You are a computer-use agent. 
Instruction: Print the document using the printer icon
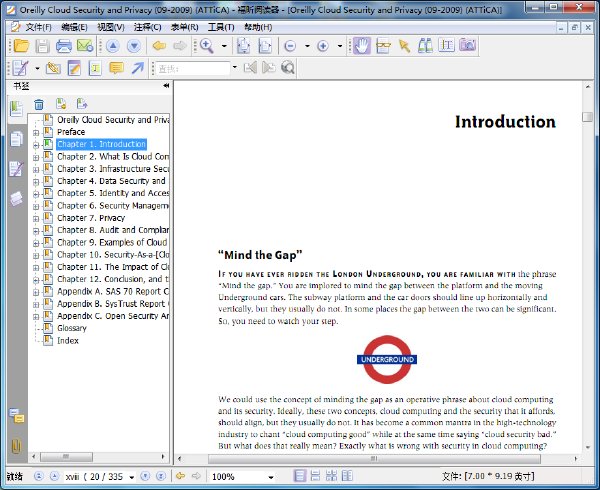coord(64,46)
